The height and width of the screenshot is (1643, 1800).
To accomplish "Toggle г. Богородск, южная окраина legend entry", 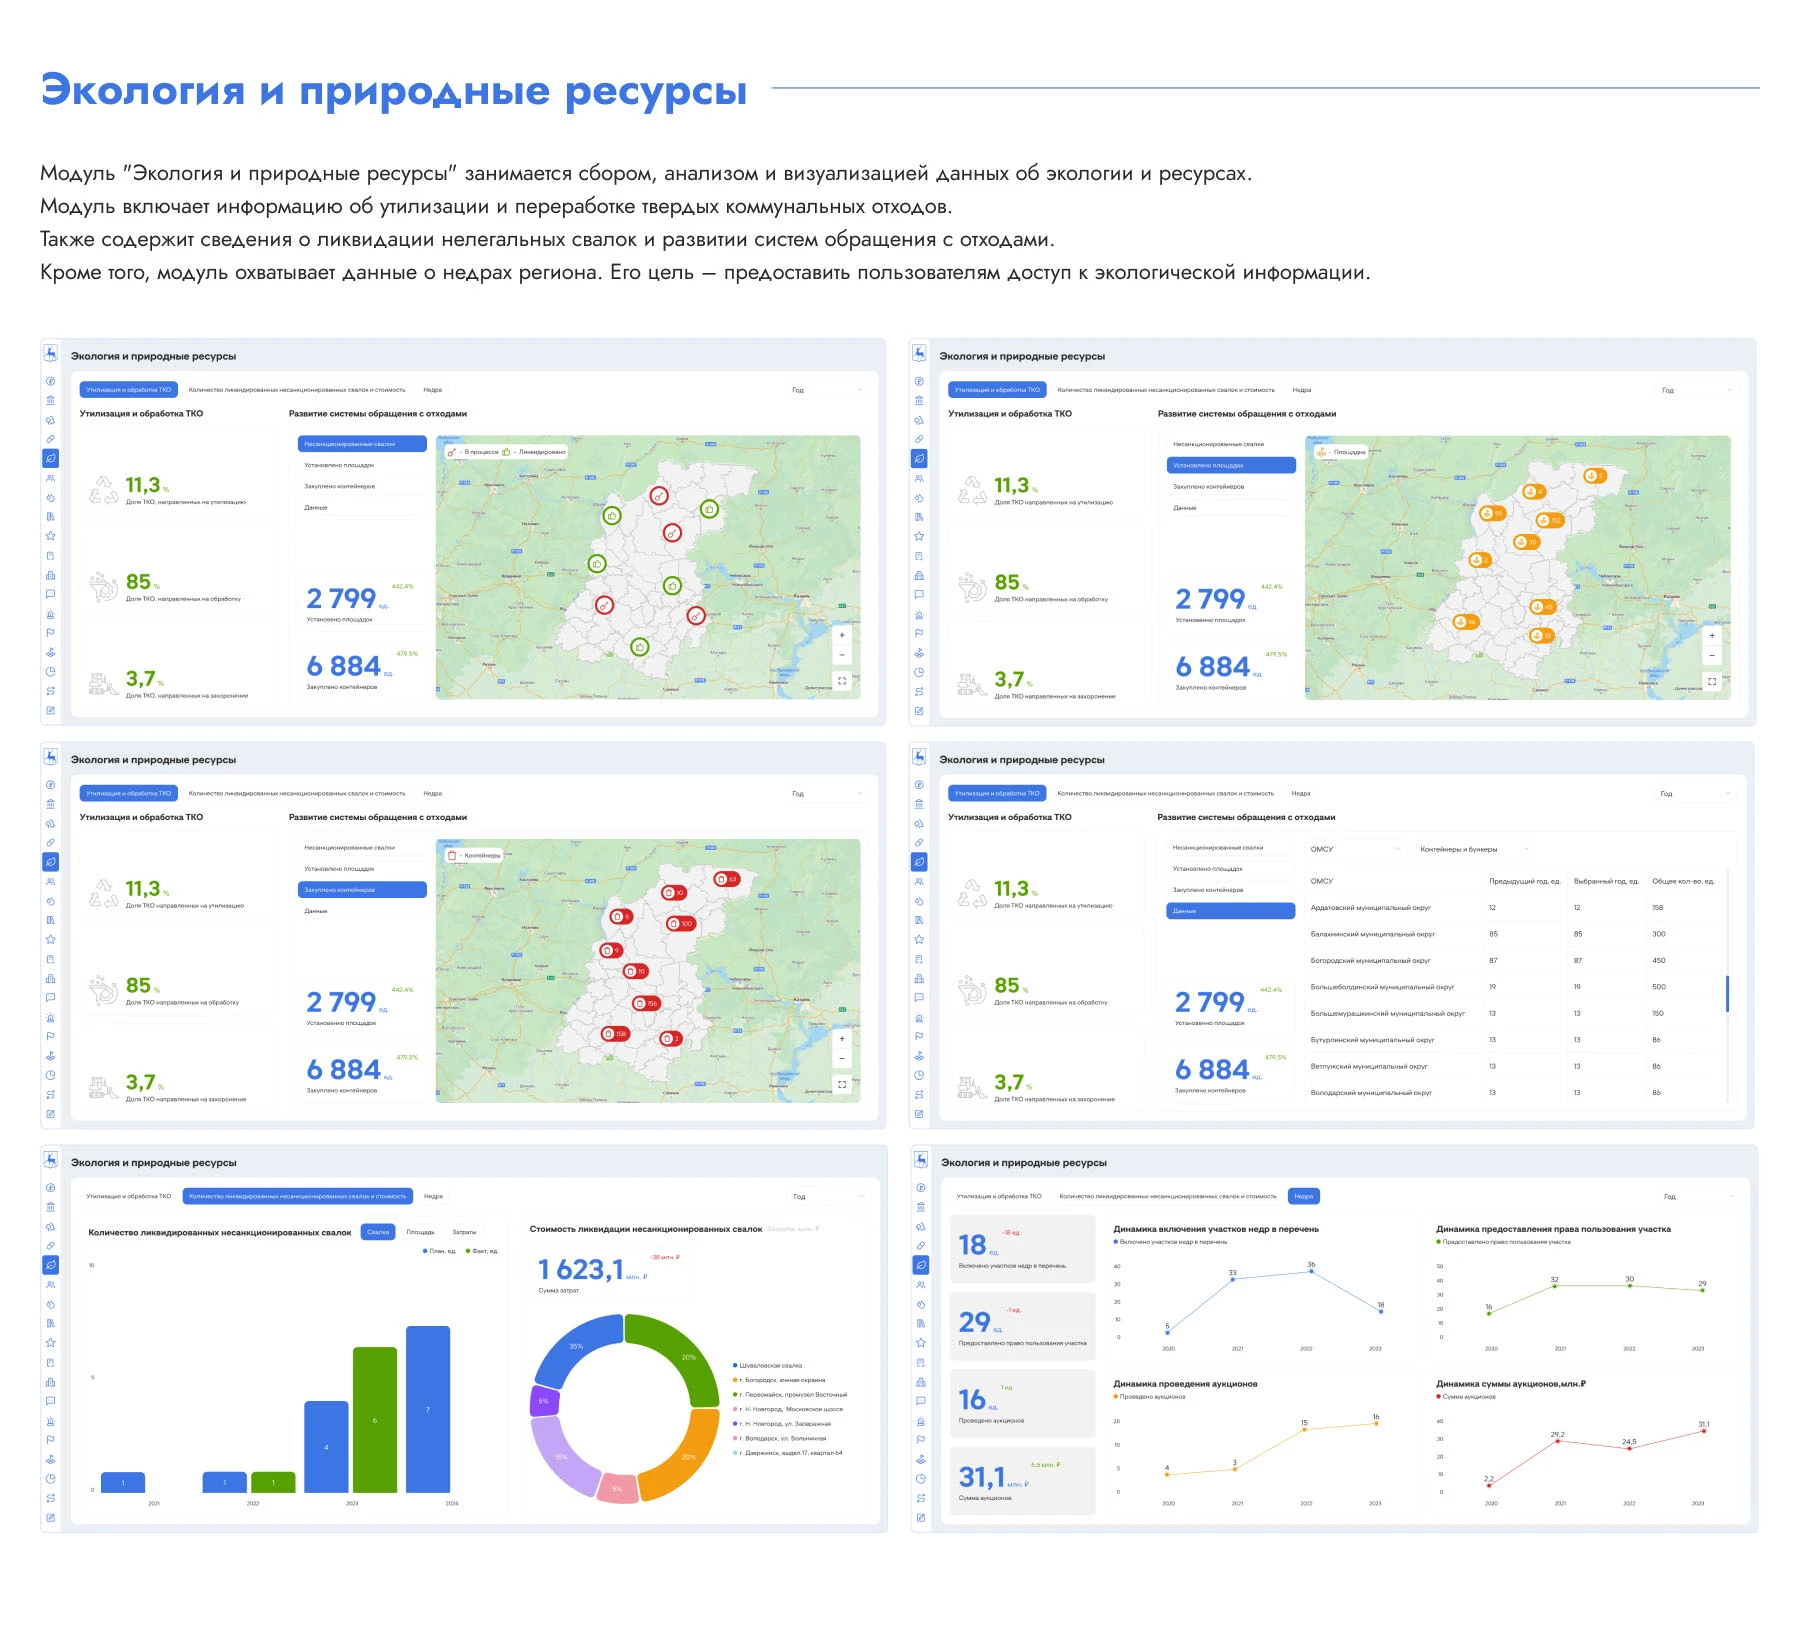I will click(779, 1380).
